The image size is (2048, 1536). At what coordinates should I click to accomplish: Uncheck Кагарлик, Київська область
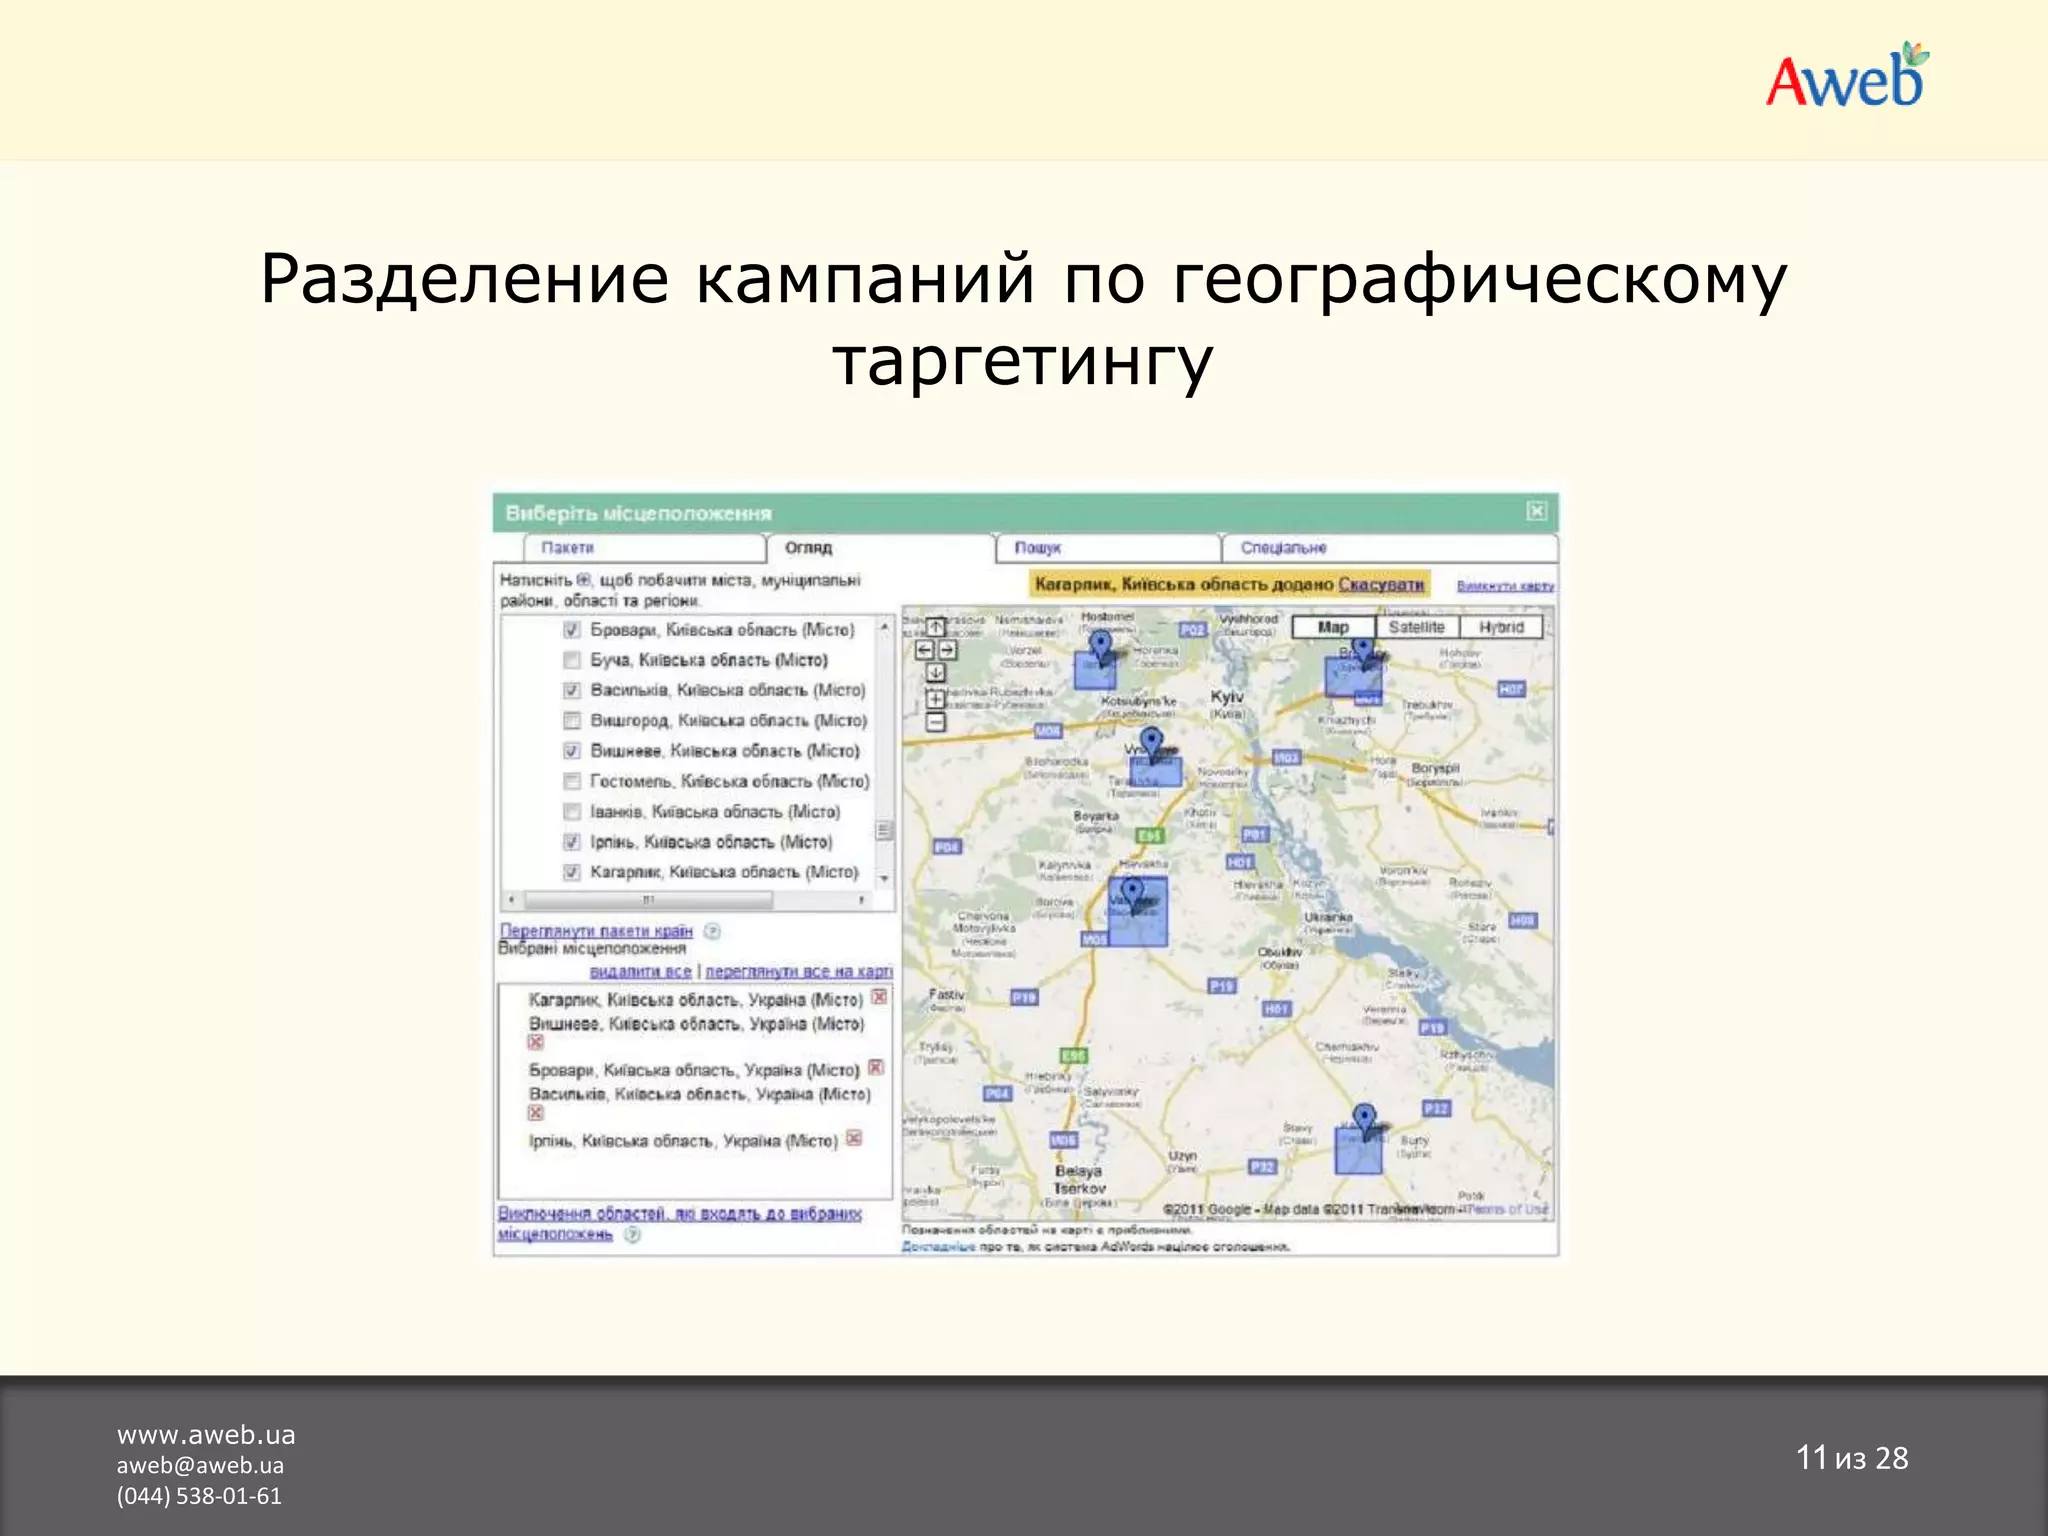coord(572,872)
